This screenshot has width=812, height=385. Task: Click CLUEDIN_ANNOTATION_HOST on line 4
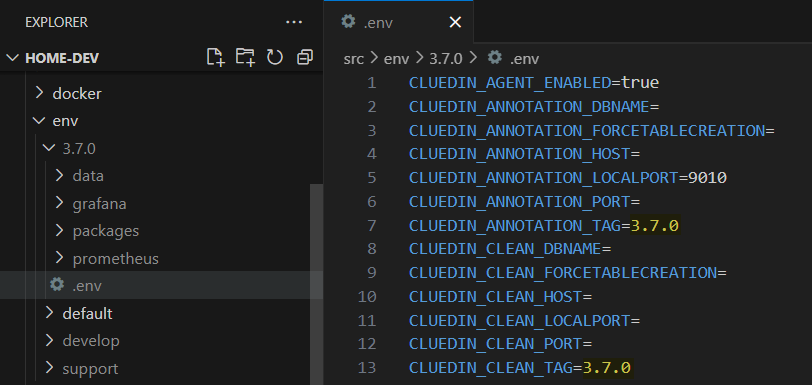(x=519, y=154)
